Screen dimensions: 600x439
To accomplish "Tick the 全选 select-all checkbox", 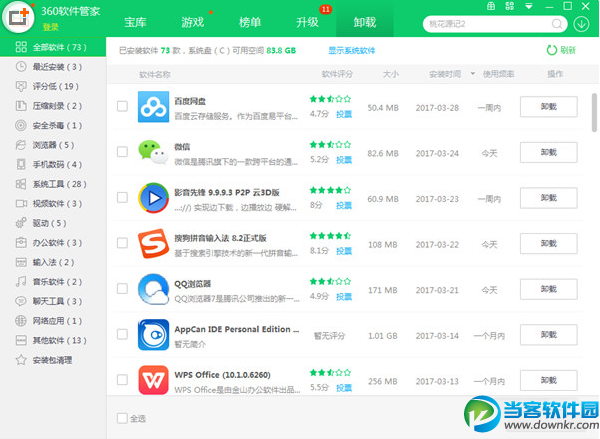I will click(122, 418).
